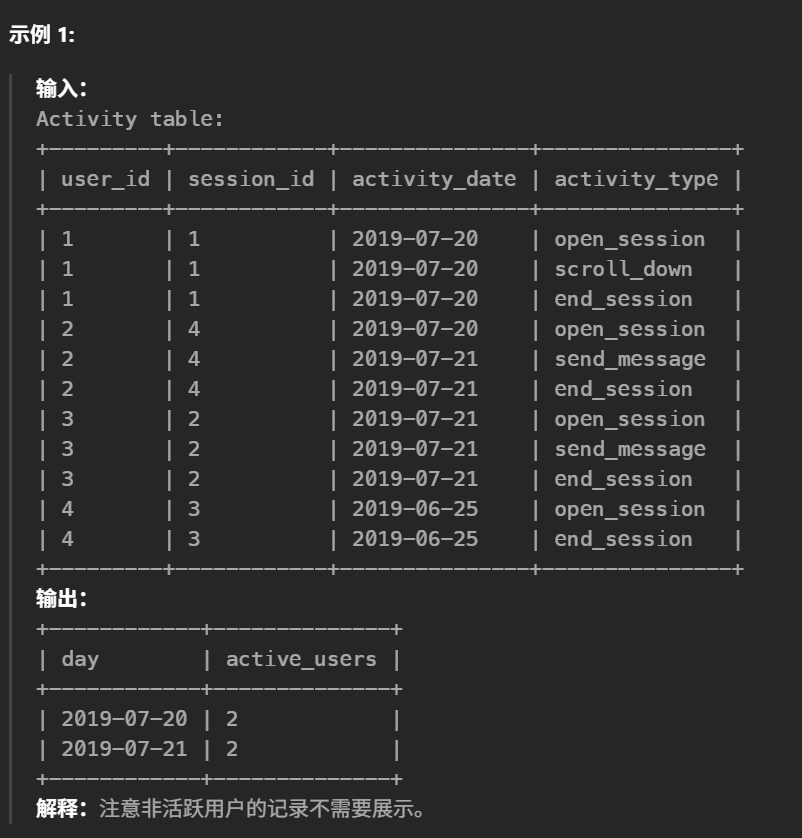802x838 pixels.
Task: Click the user_id column header
Action: point(105,179)
